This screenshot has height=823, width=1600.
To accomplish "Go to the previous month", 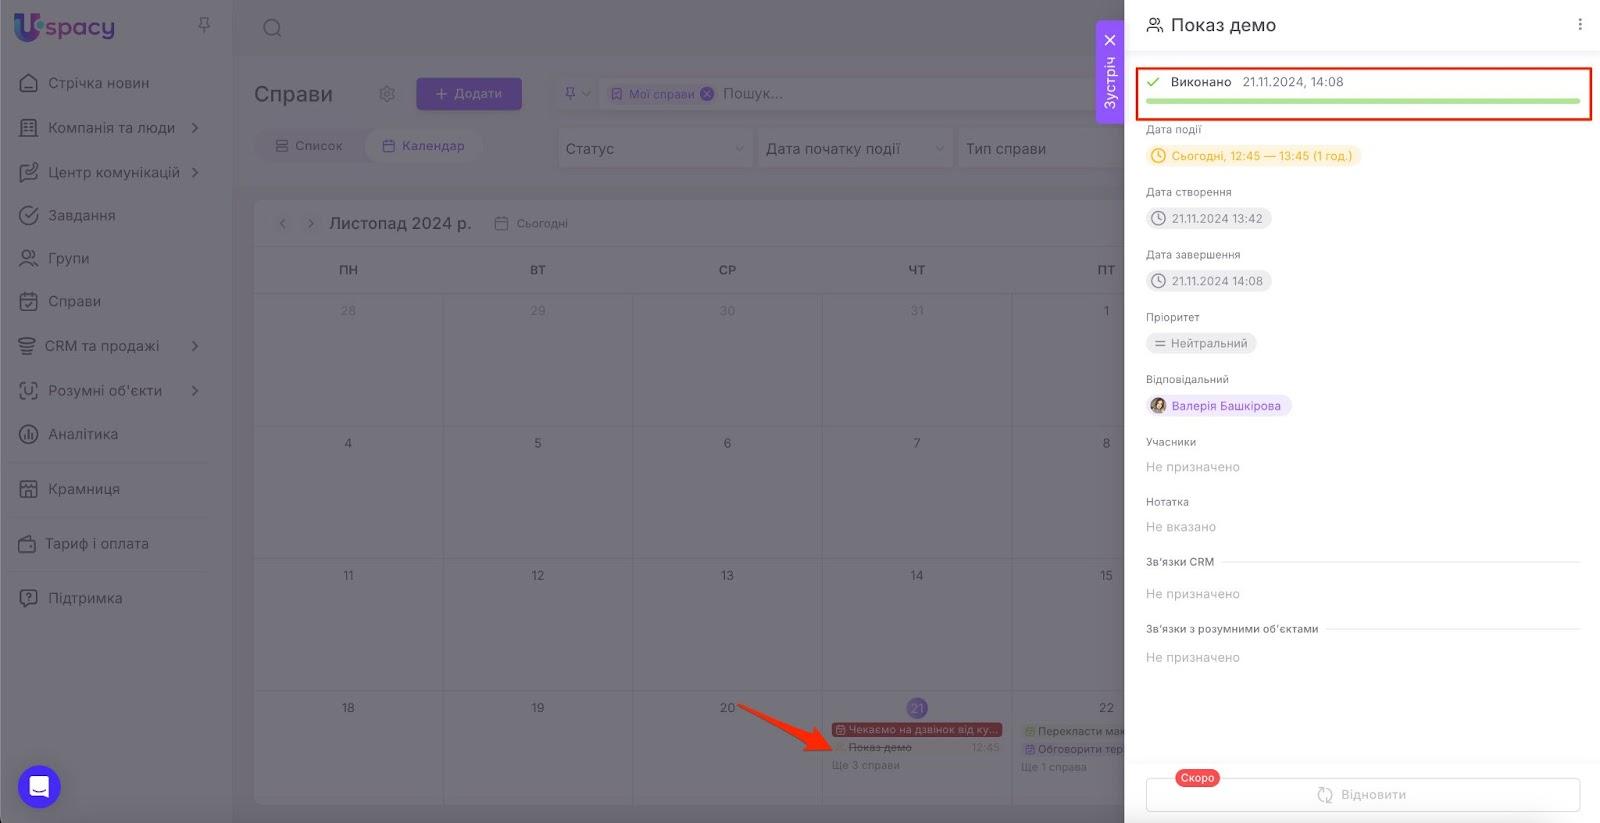I will pos(283,224).
